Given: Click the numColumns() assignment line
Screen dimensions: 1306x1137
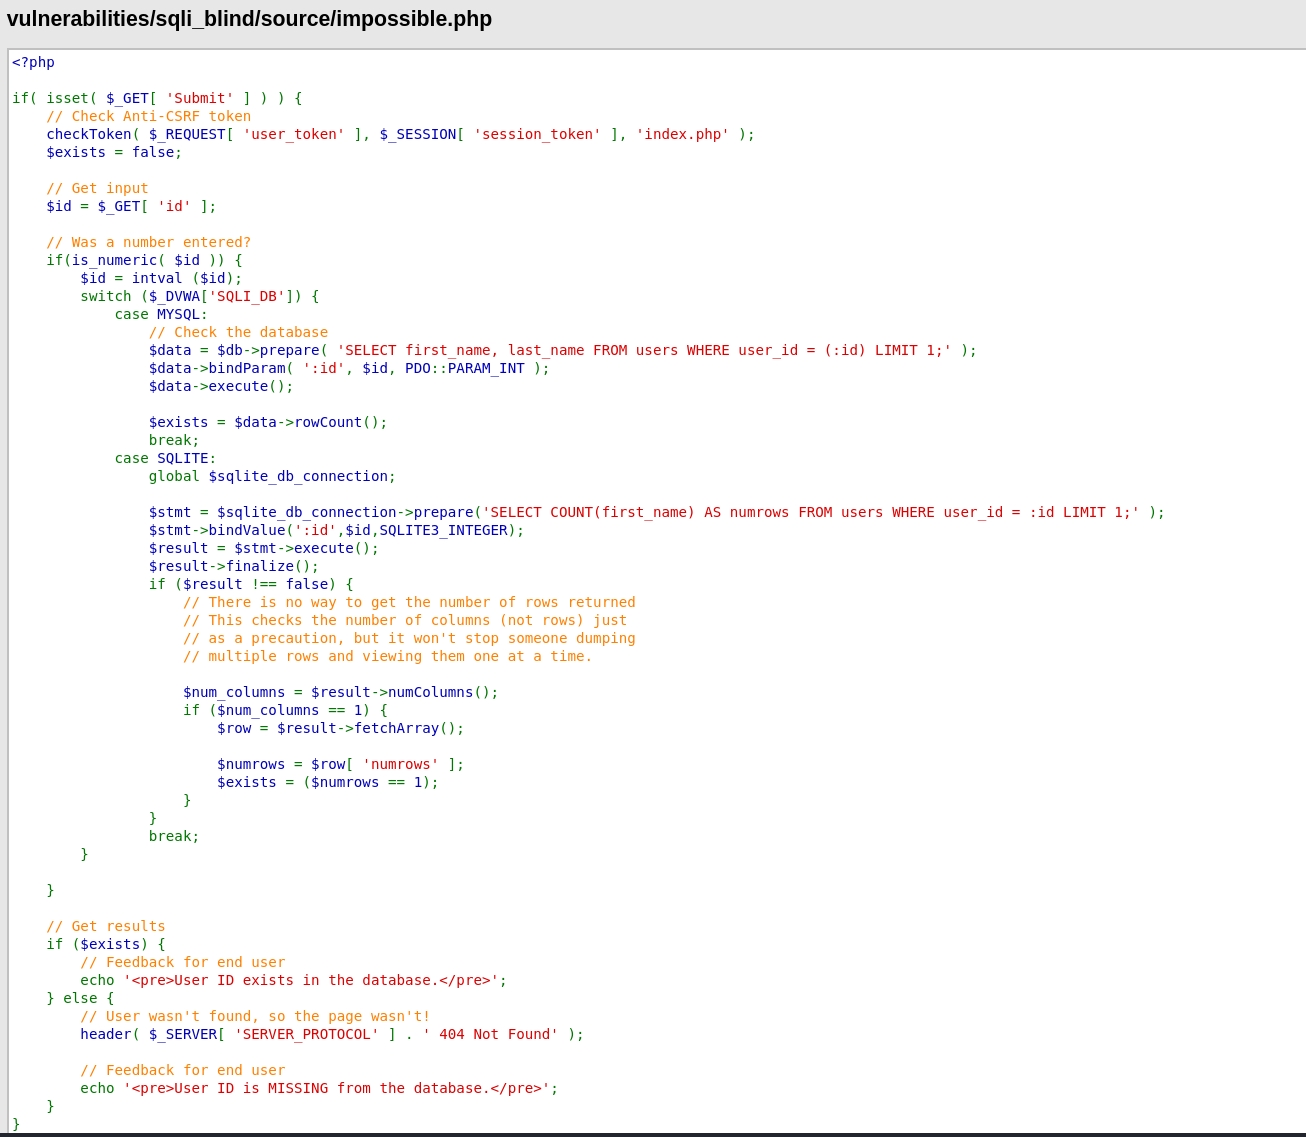Looking at the screenshot, I should coord(340,692).
